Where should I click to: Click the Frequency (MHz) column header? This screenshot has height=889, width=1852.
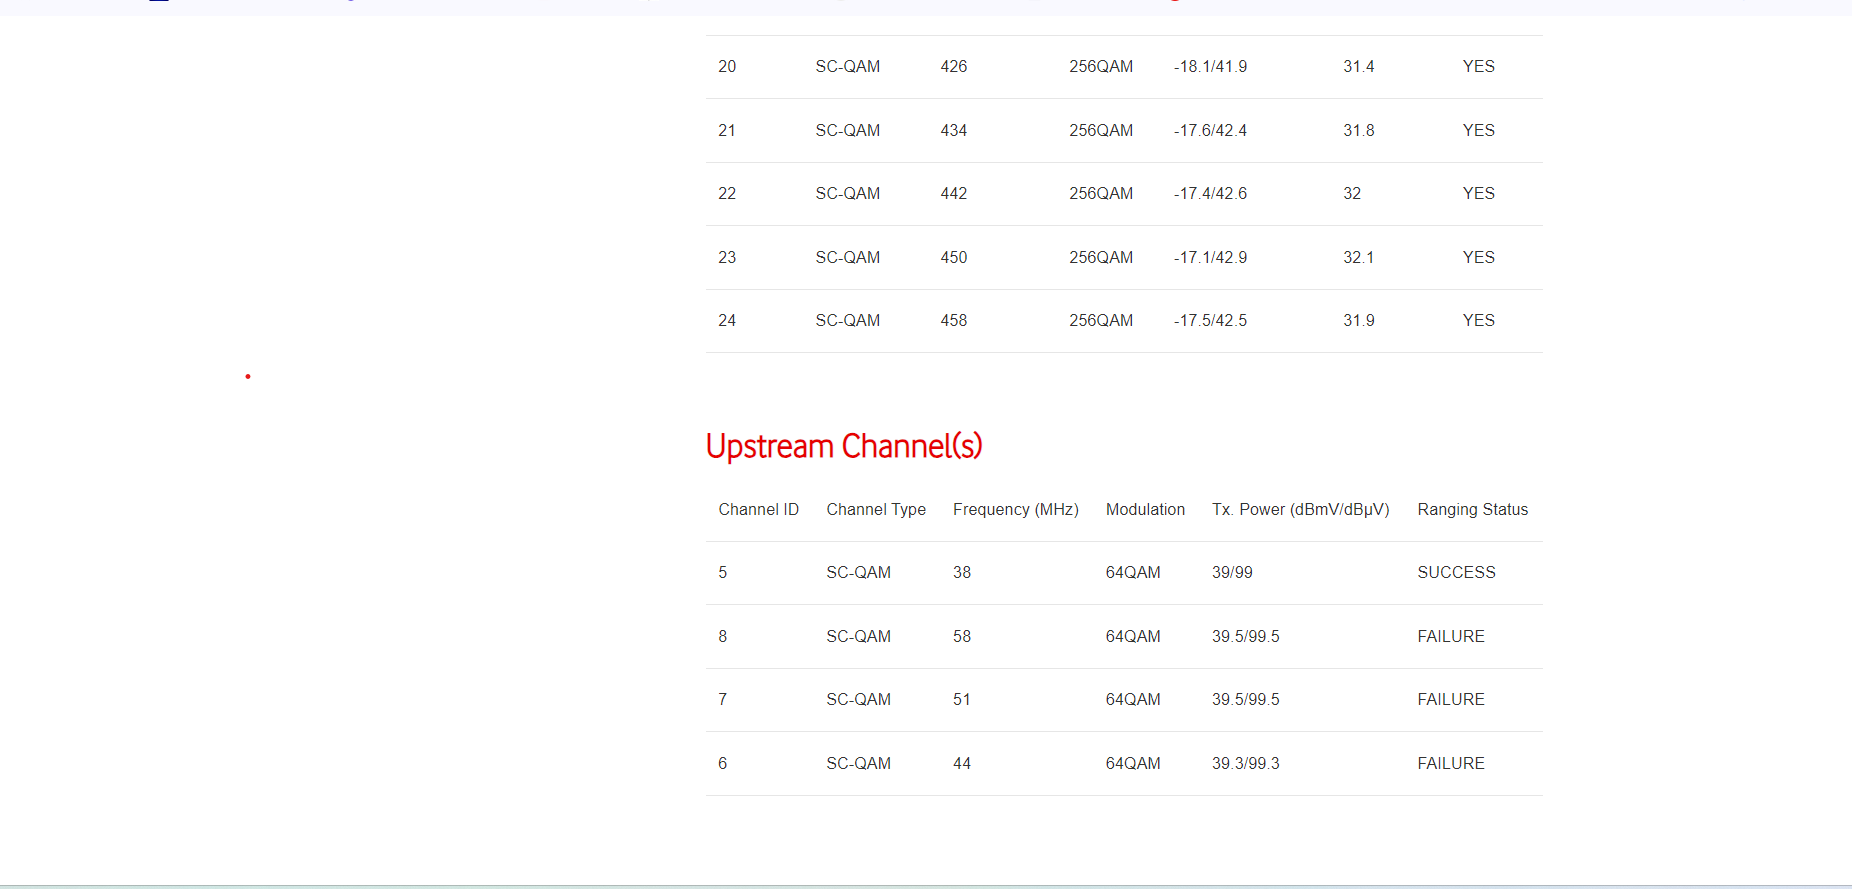point(1015,510)
